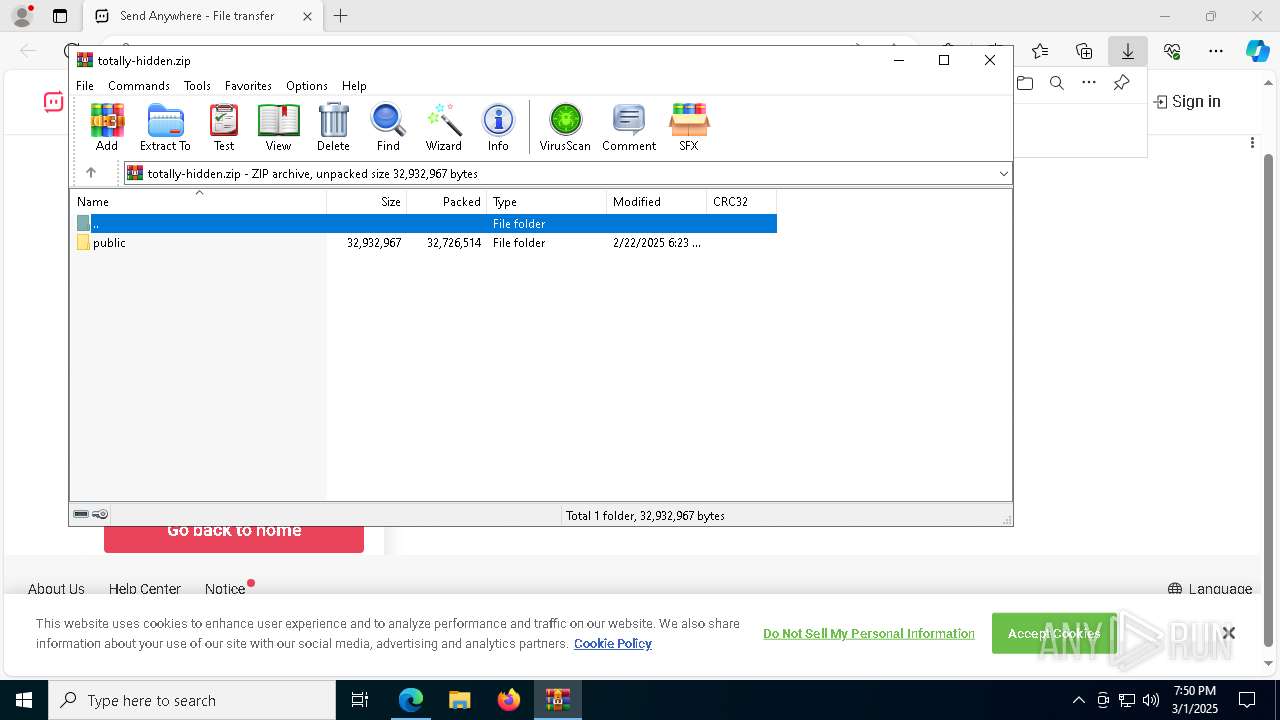Dismiss the cookie banner with X

[1228, 633]
